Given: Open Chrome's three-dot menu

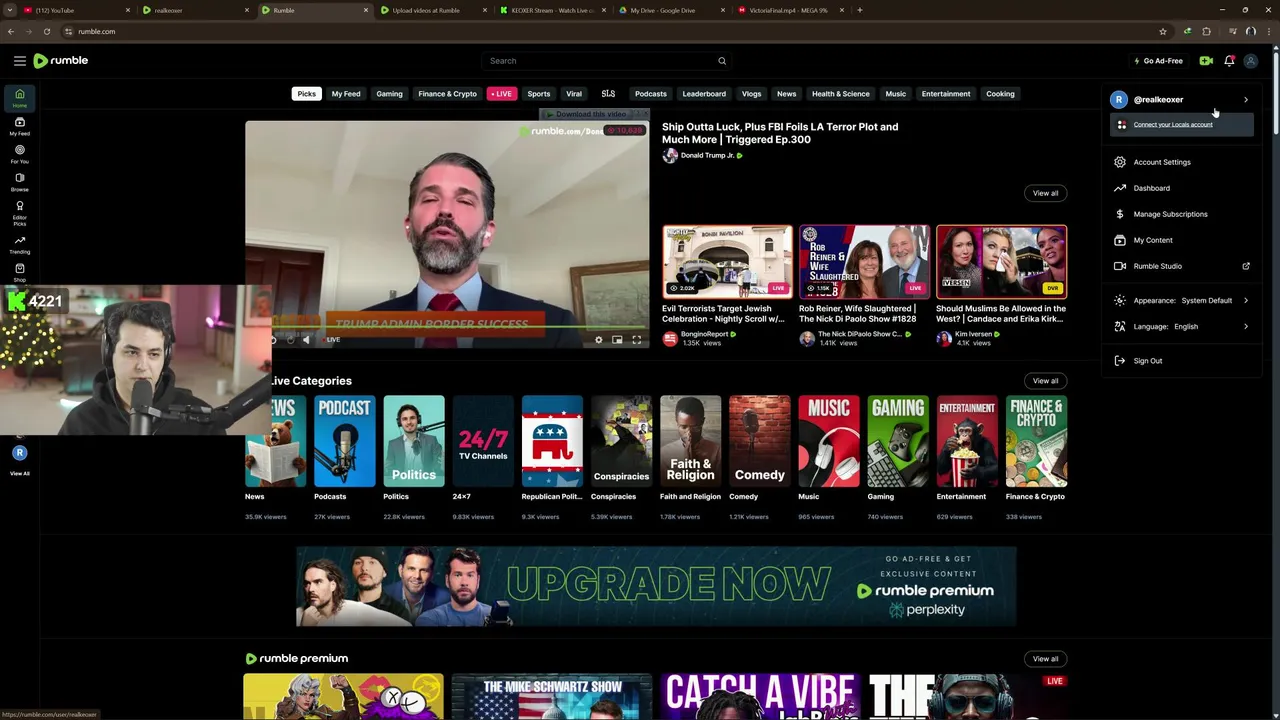Looking at the screenshot, I should coord(1269,31).
